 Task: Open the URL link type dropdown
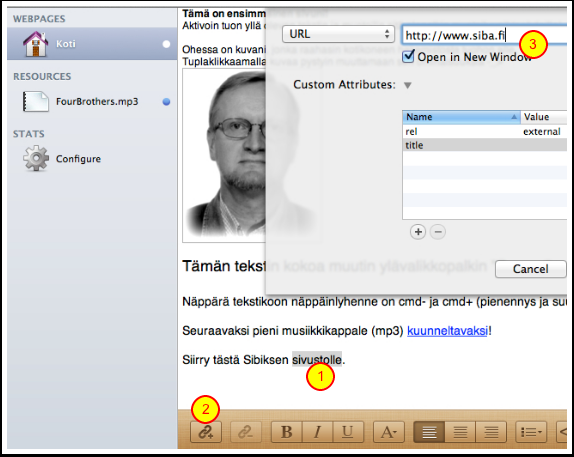coord(338,34)
